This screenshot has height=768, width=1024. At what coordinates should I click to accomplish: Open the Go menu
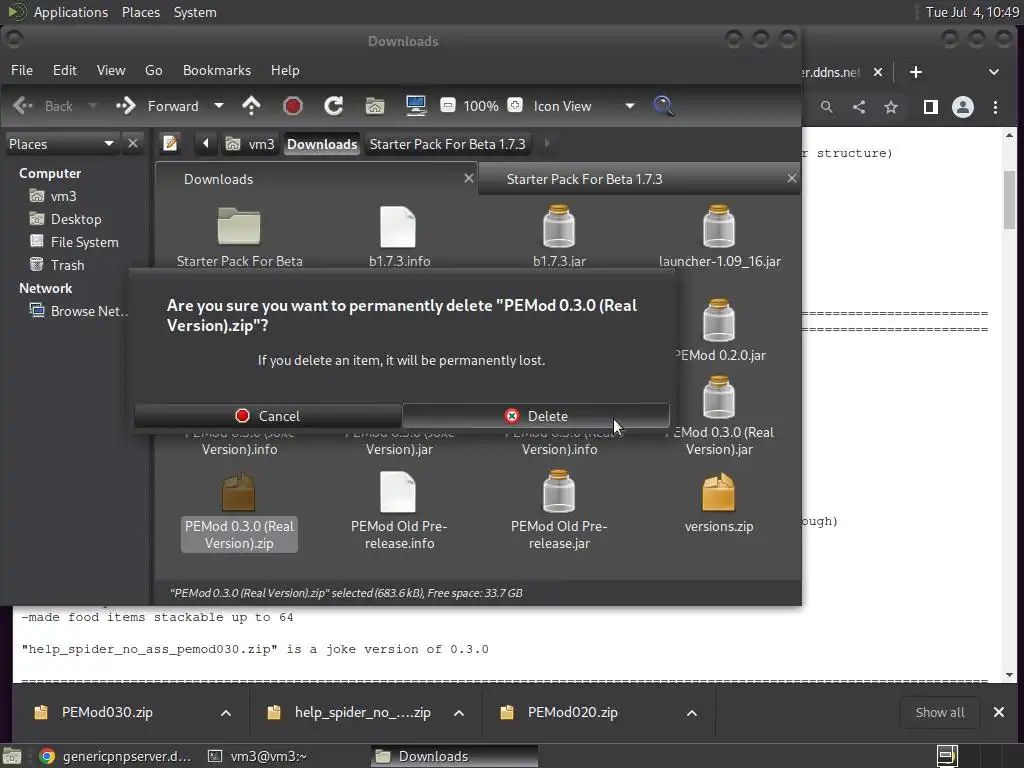click(x=153, y=70)
